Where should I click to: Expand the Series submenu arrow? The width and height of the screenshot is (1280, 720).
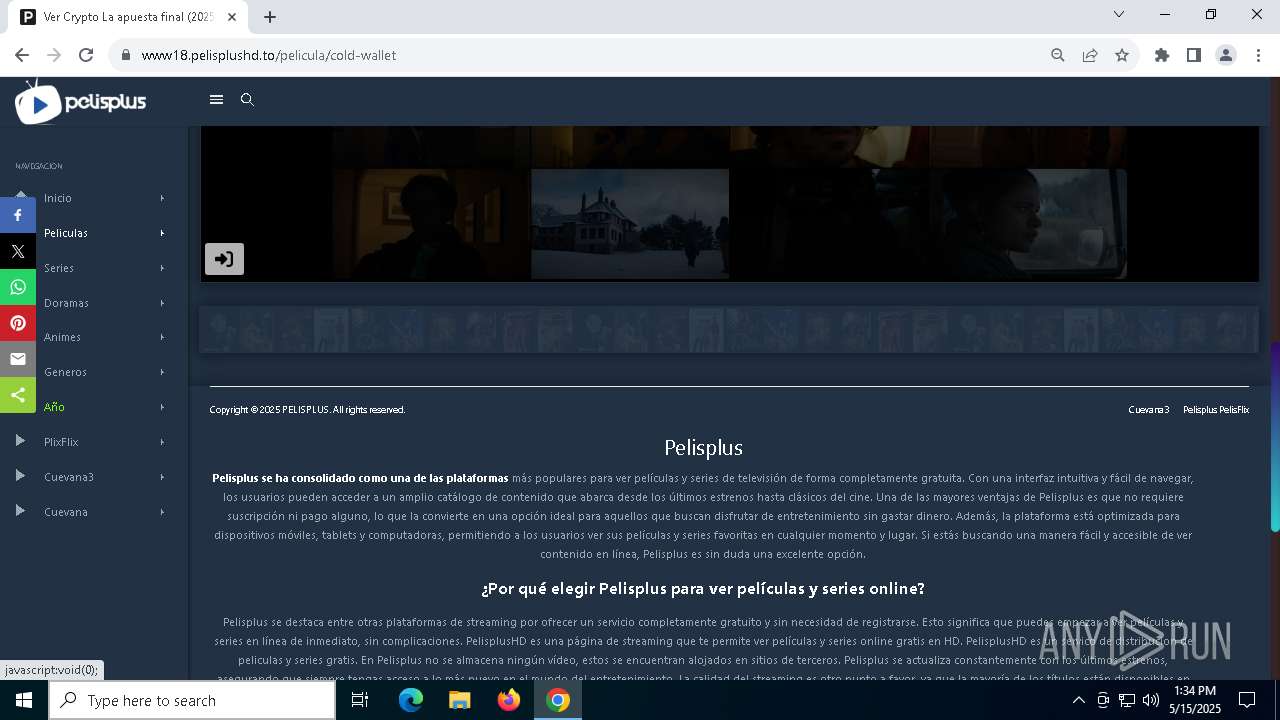(162, 268)
